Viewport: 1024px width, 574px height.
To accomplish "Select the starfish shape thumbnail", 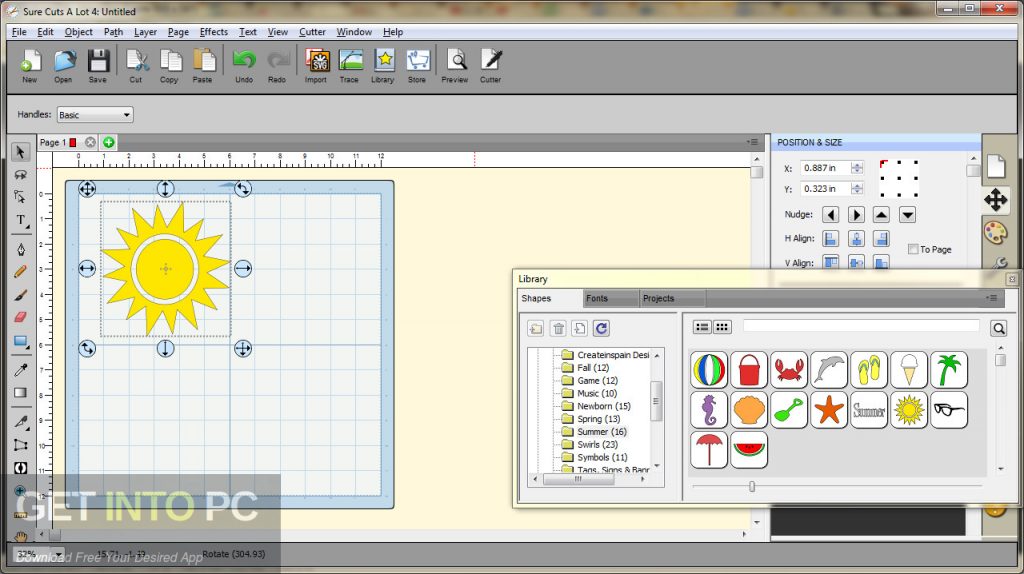I will tap(829, 410).
